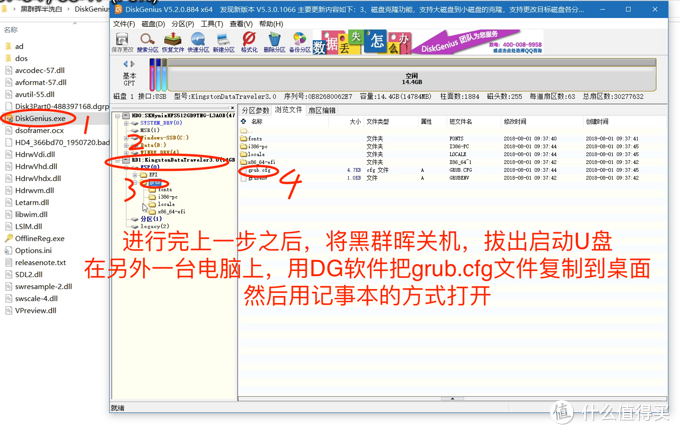This screenshot has width=680, height=435.
Task: Switch to the 扇区编辑 tab
Action: (322, 111)
